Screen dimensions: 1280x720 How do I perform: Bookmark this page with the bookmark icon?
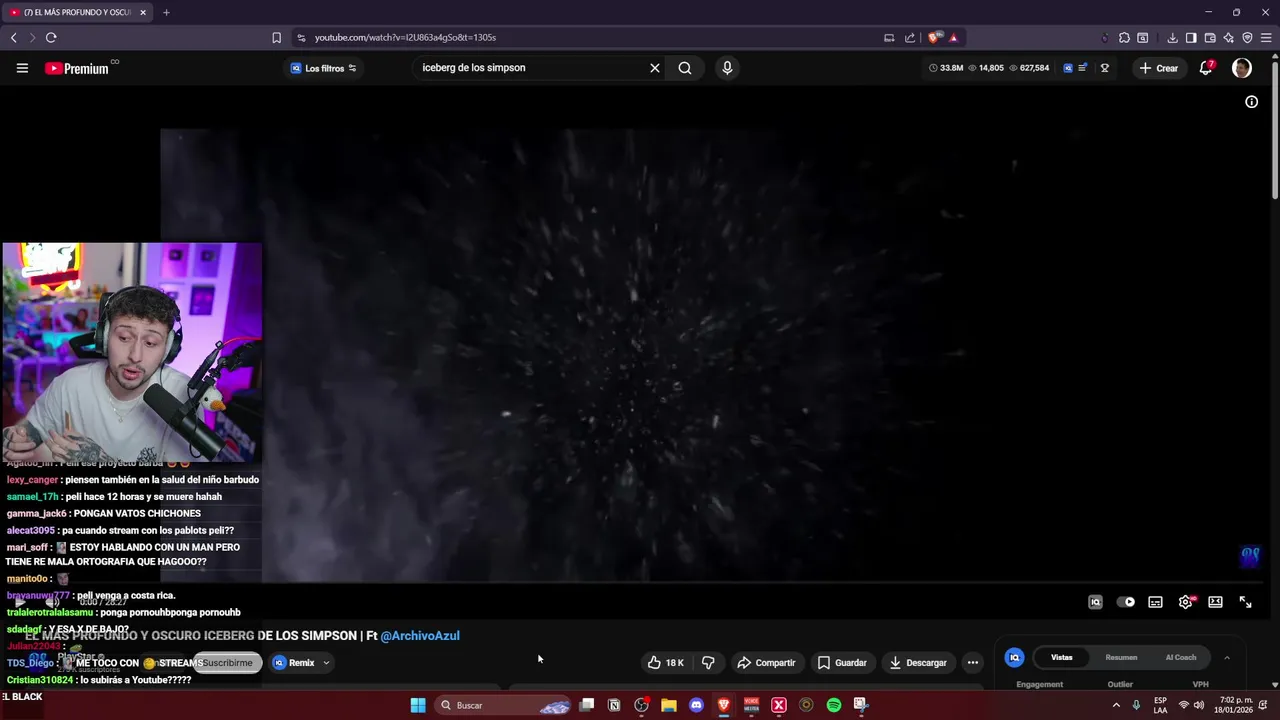(x=277, y=37)
